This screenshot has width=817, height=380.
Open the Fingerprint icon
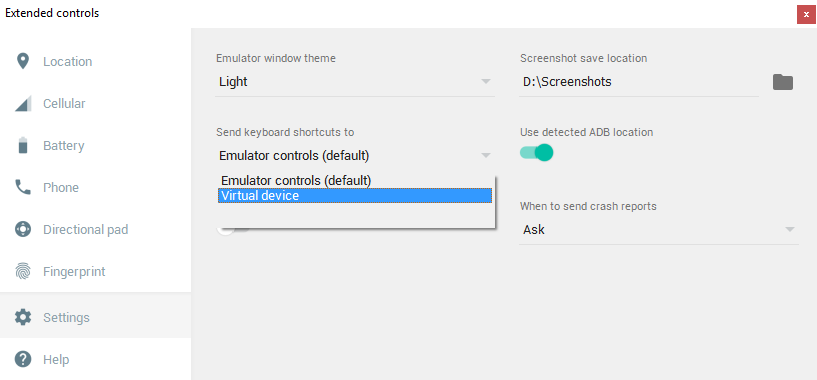tap(23, 272)
